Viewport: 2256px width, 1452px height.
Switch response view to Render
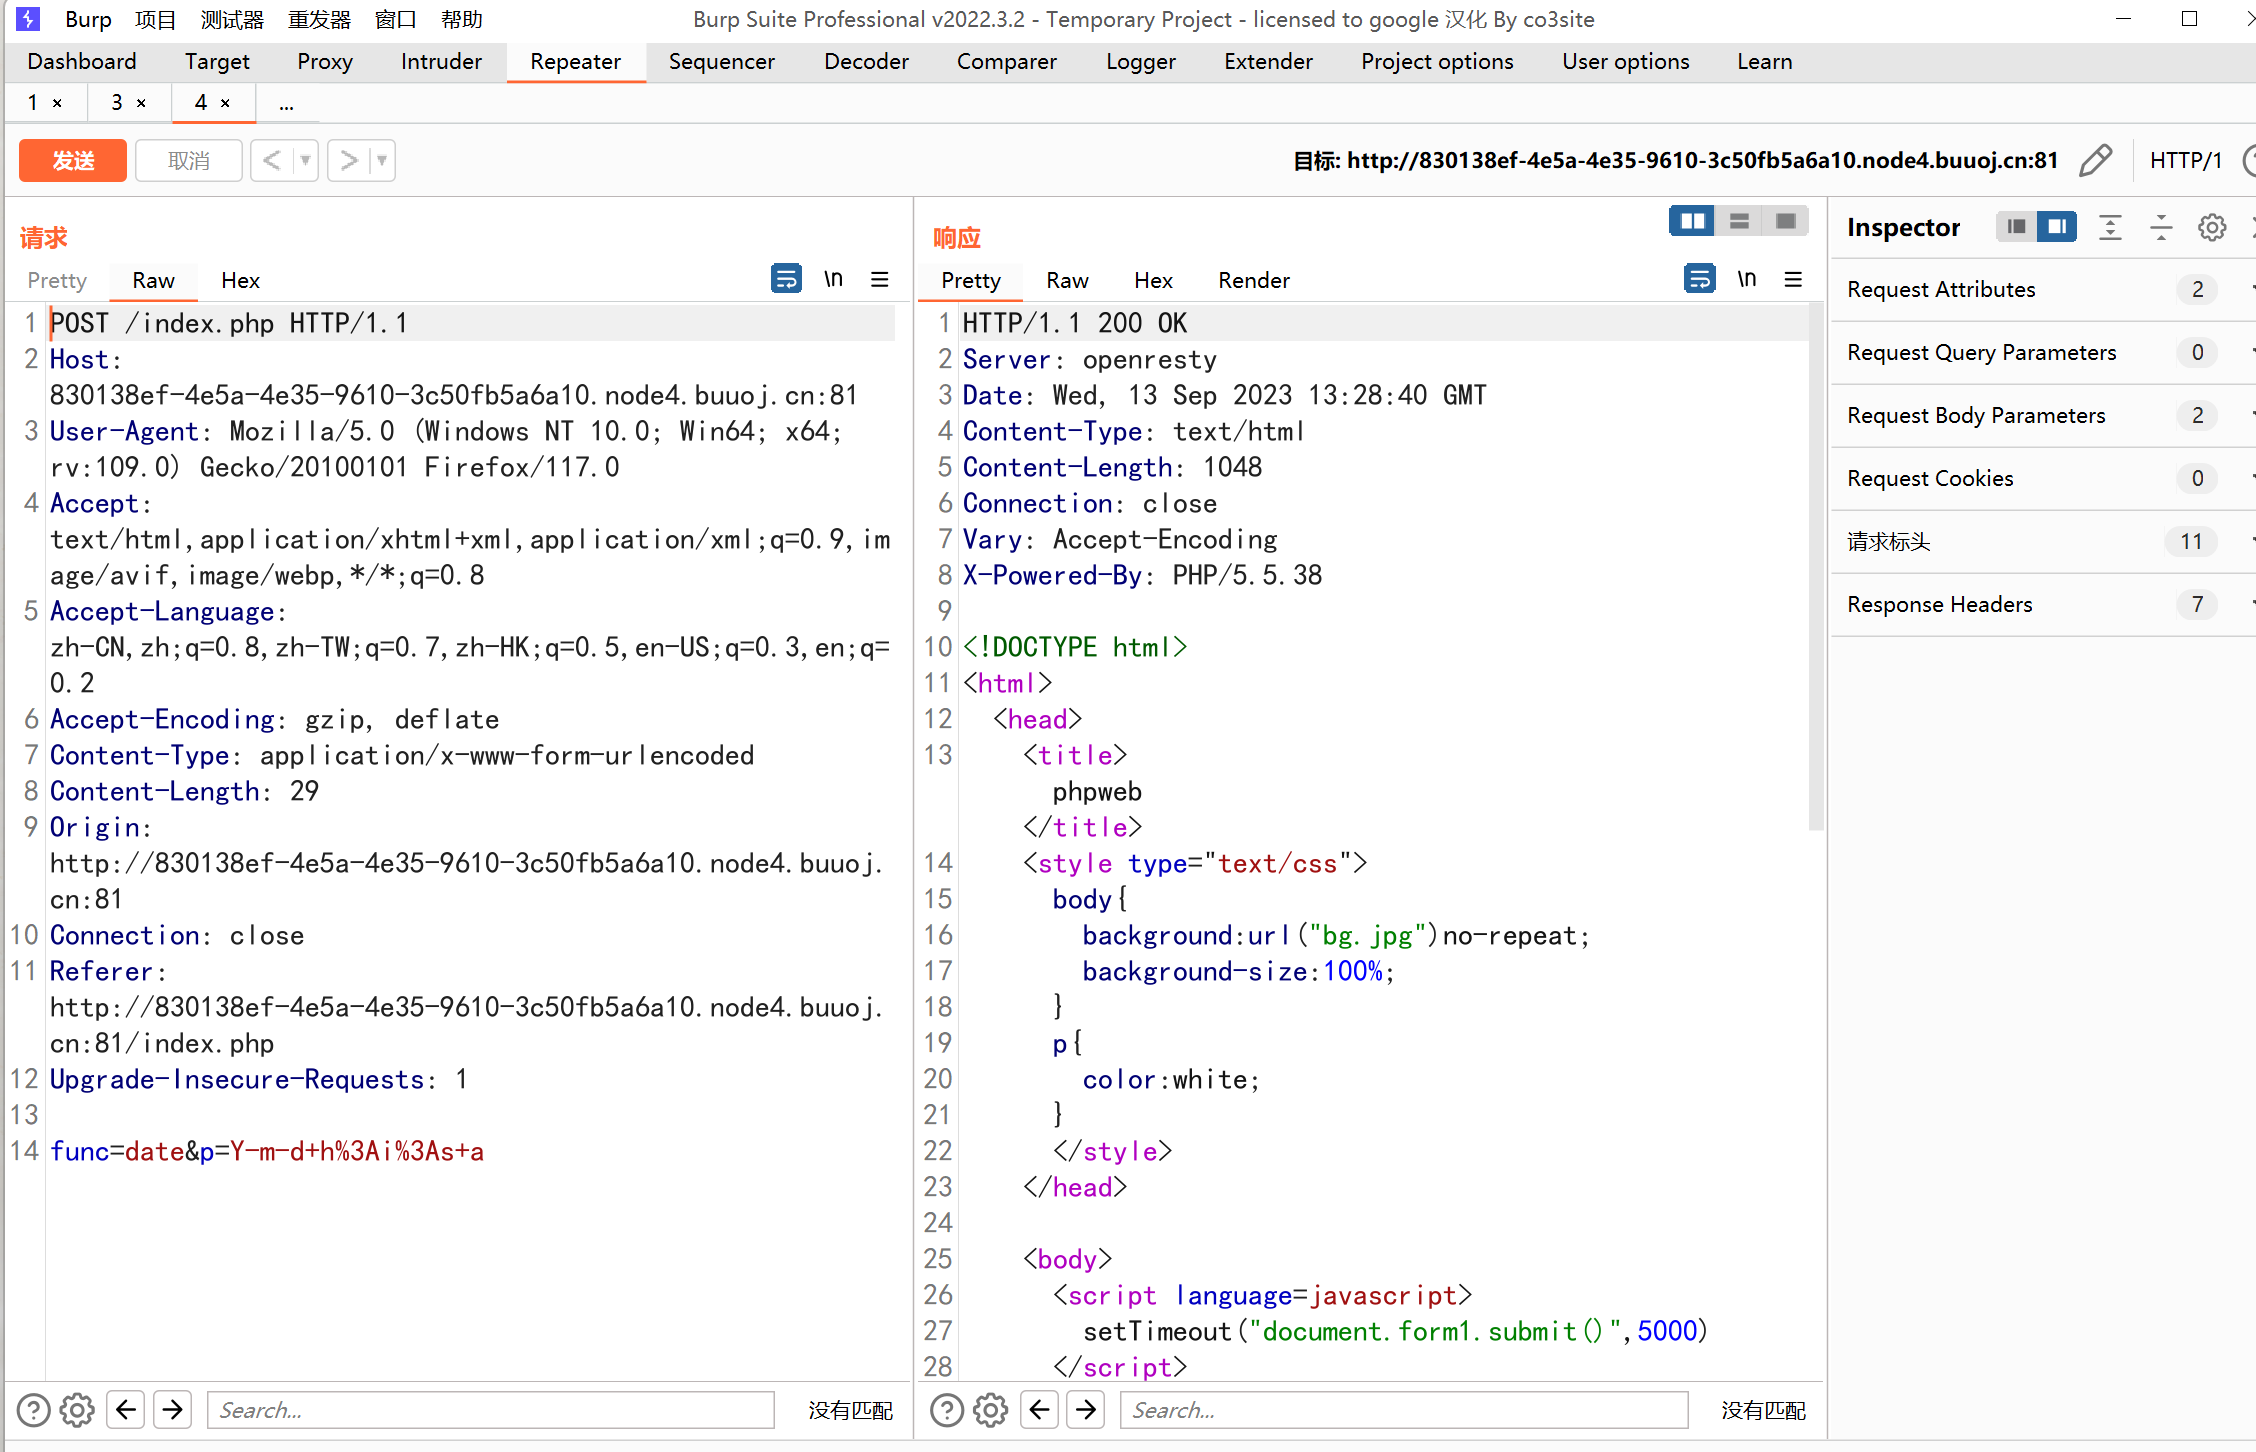tap(1254, 280)
